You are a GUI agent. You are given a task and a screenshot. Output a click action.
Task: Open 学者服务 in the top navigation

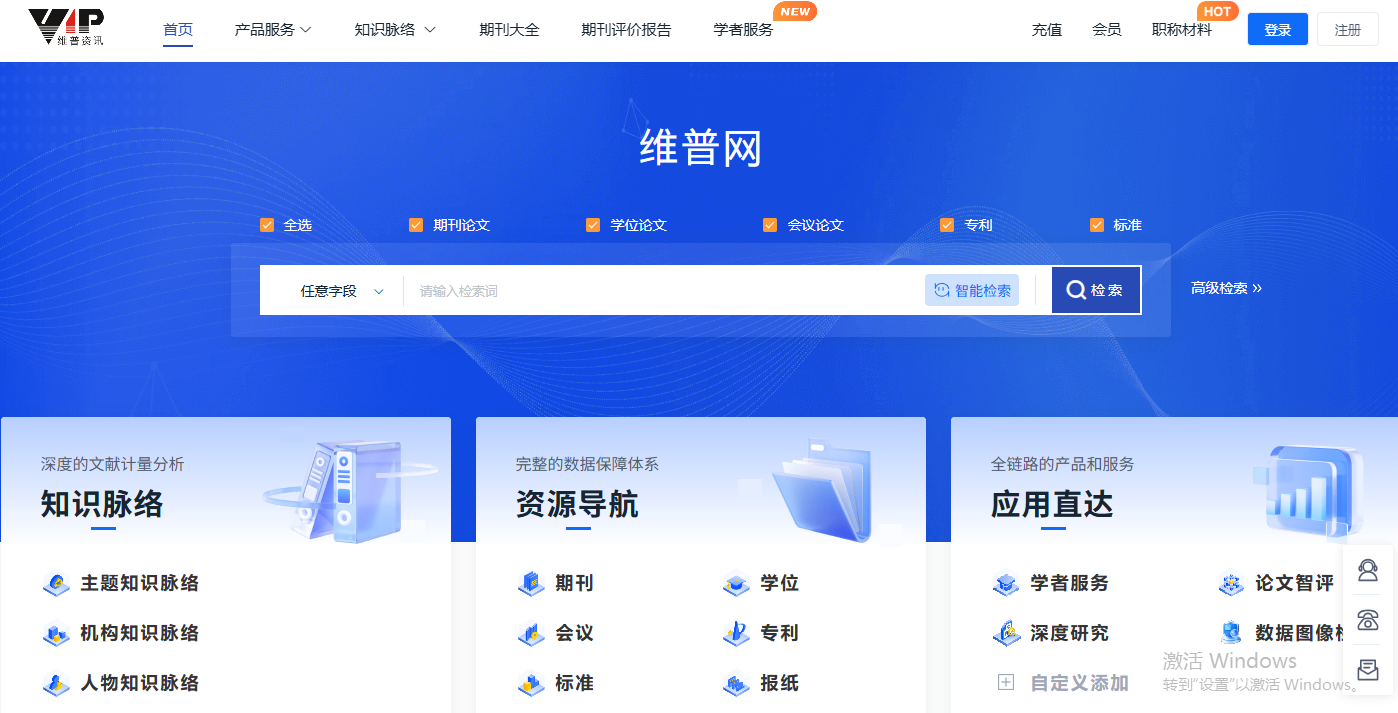pos(743,30)
